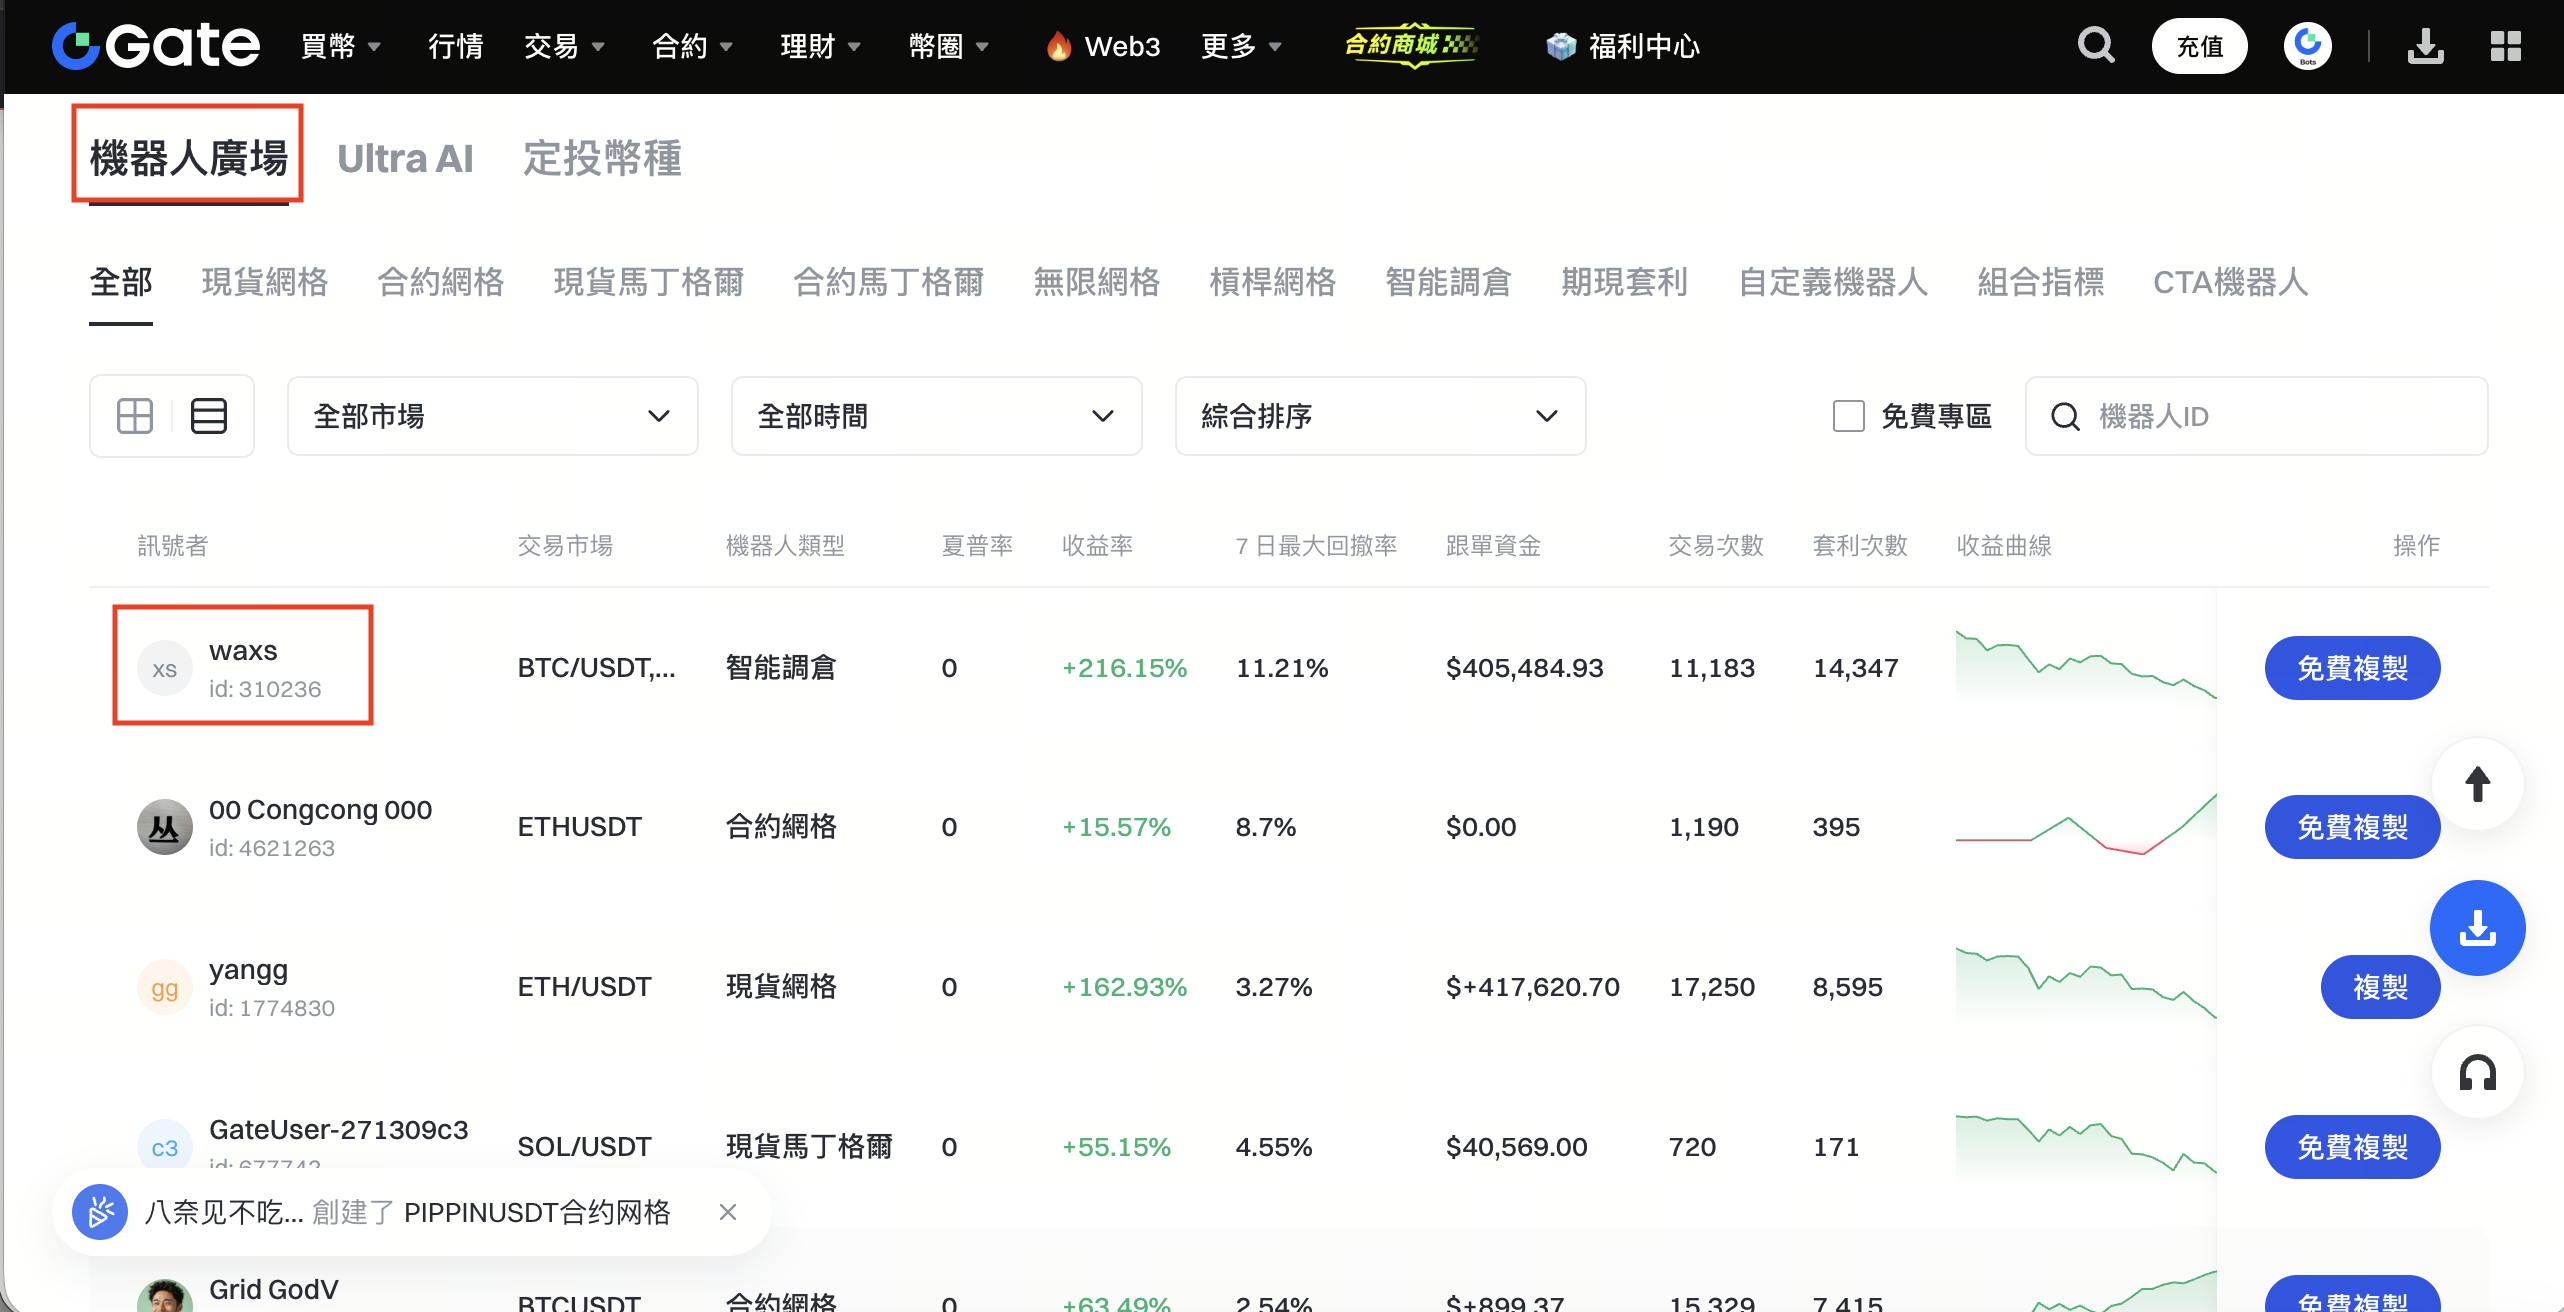Screen dimensions: 2564x1312
Task: Click the scroll-to-top arrow button
Action: (x=2477, y=785)
